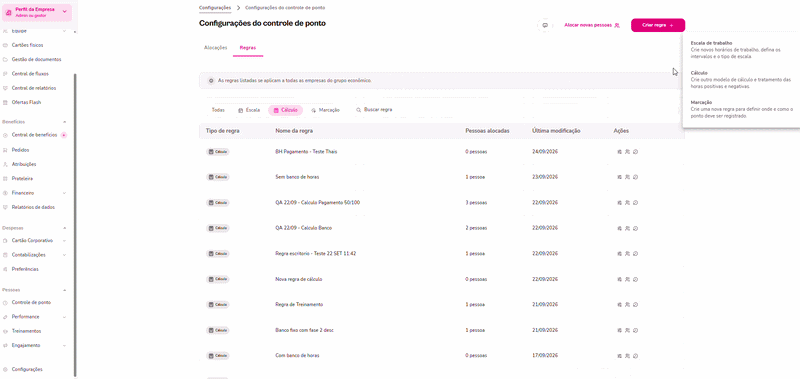This screenshot has width=800, height=379.
Task: Open rule Com banco de horas
Action: 297,356
